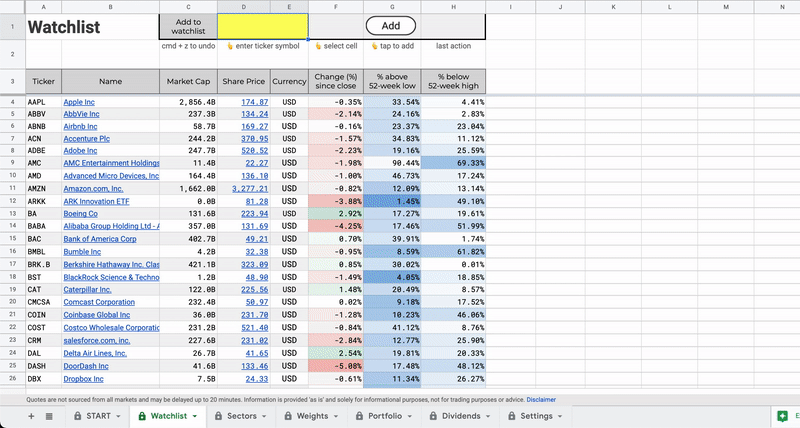800x428 pixels.
Task: Open the Adobe Inc link
Action: (80, 151)
